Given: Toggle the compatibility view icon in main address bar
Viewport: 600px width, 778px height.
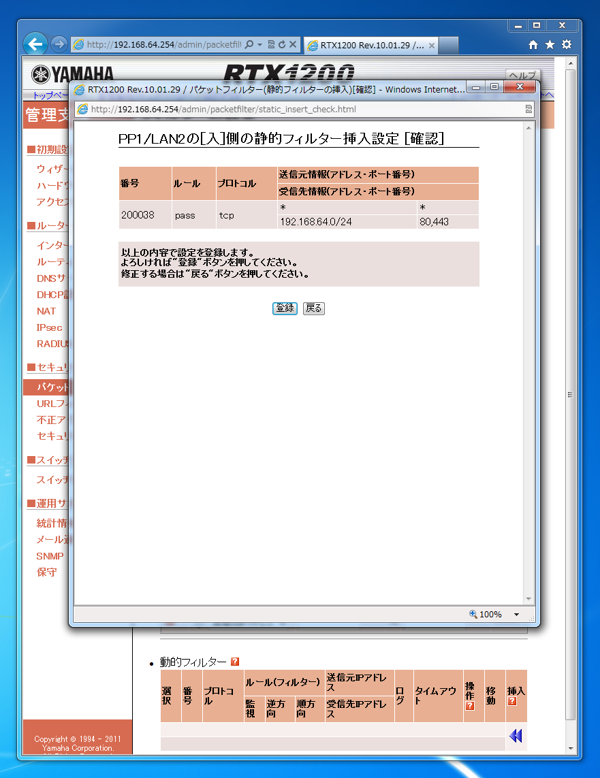Looking at the screenshot, I should click(271, 44).
